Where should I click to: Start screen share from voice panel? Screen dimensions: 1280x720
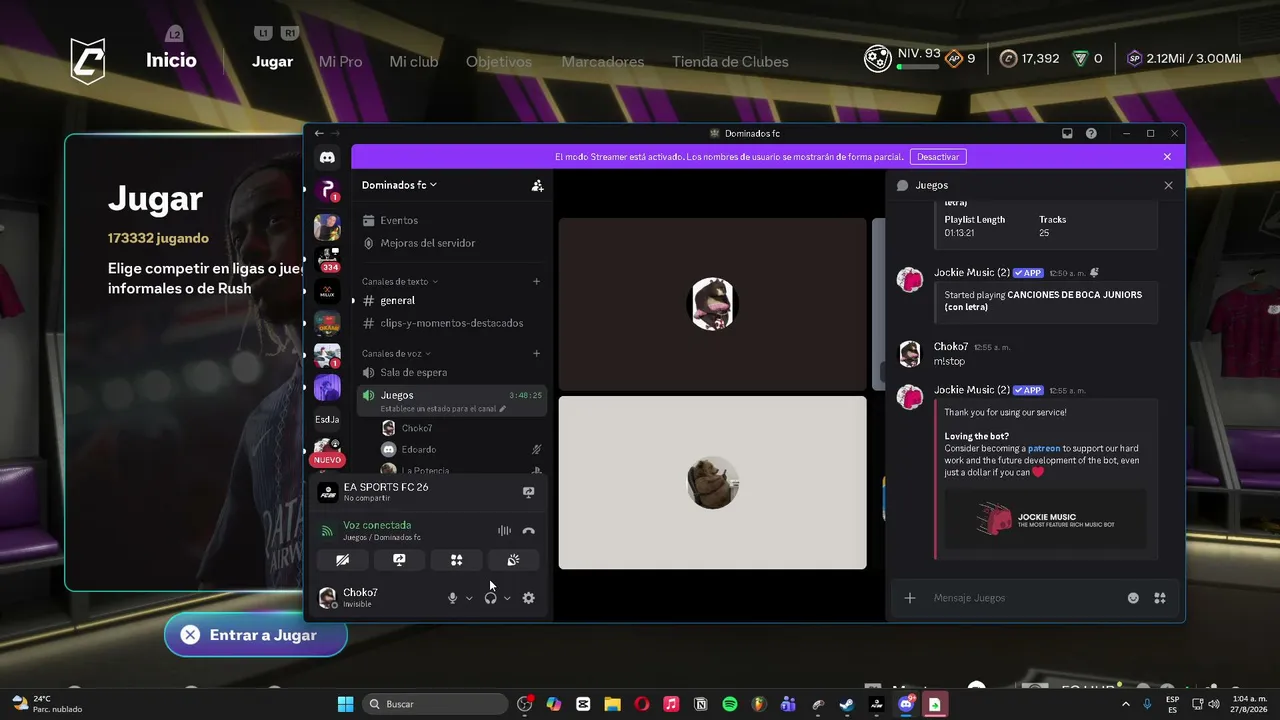(399, 560)
